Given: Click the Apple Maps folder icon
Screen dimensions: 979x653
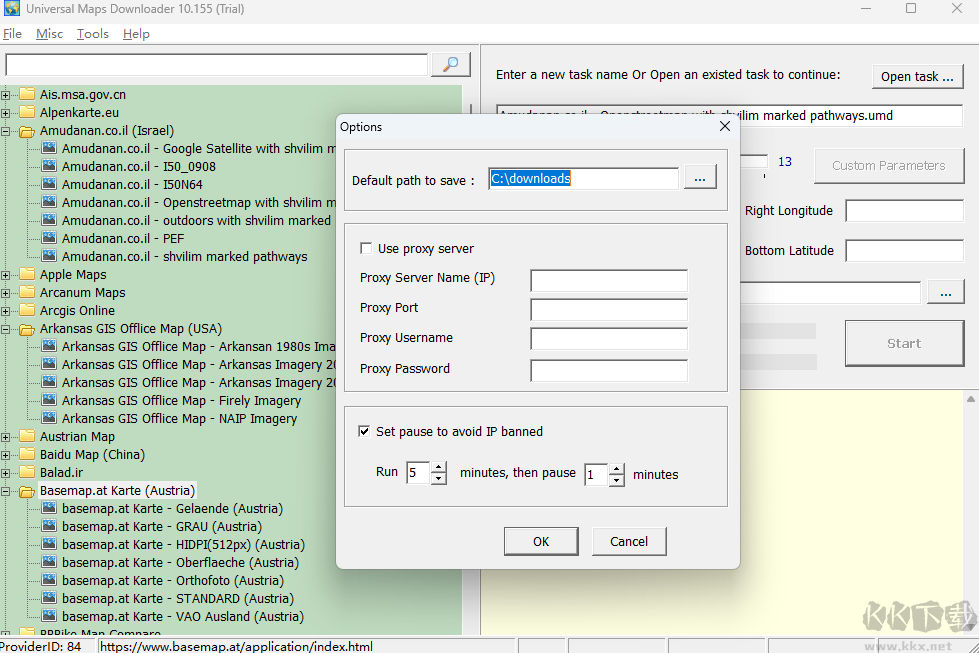Looking at the screenshot, I should click(x=25, y=274).
